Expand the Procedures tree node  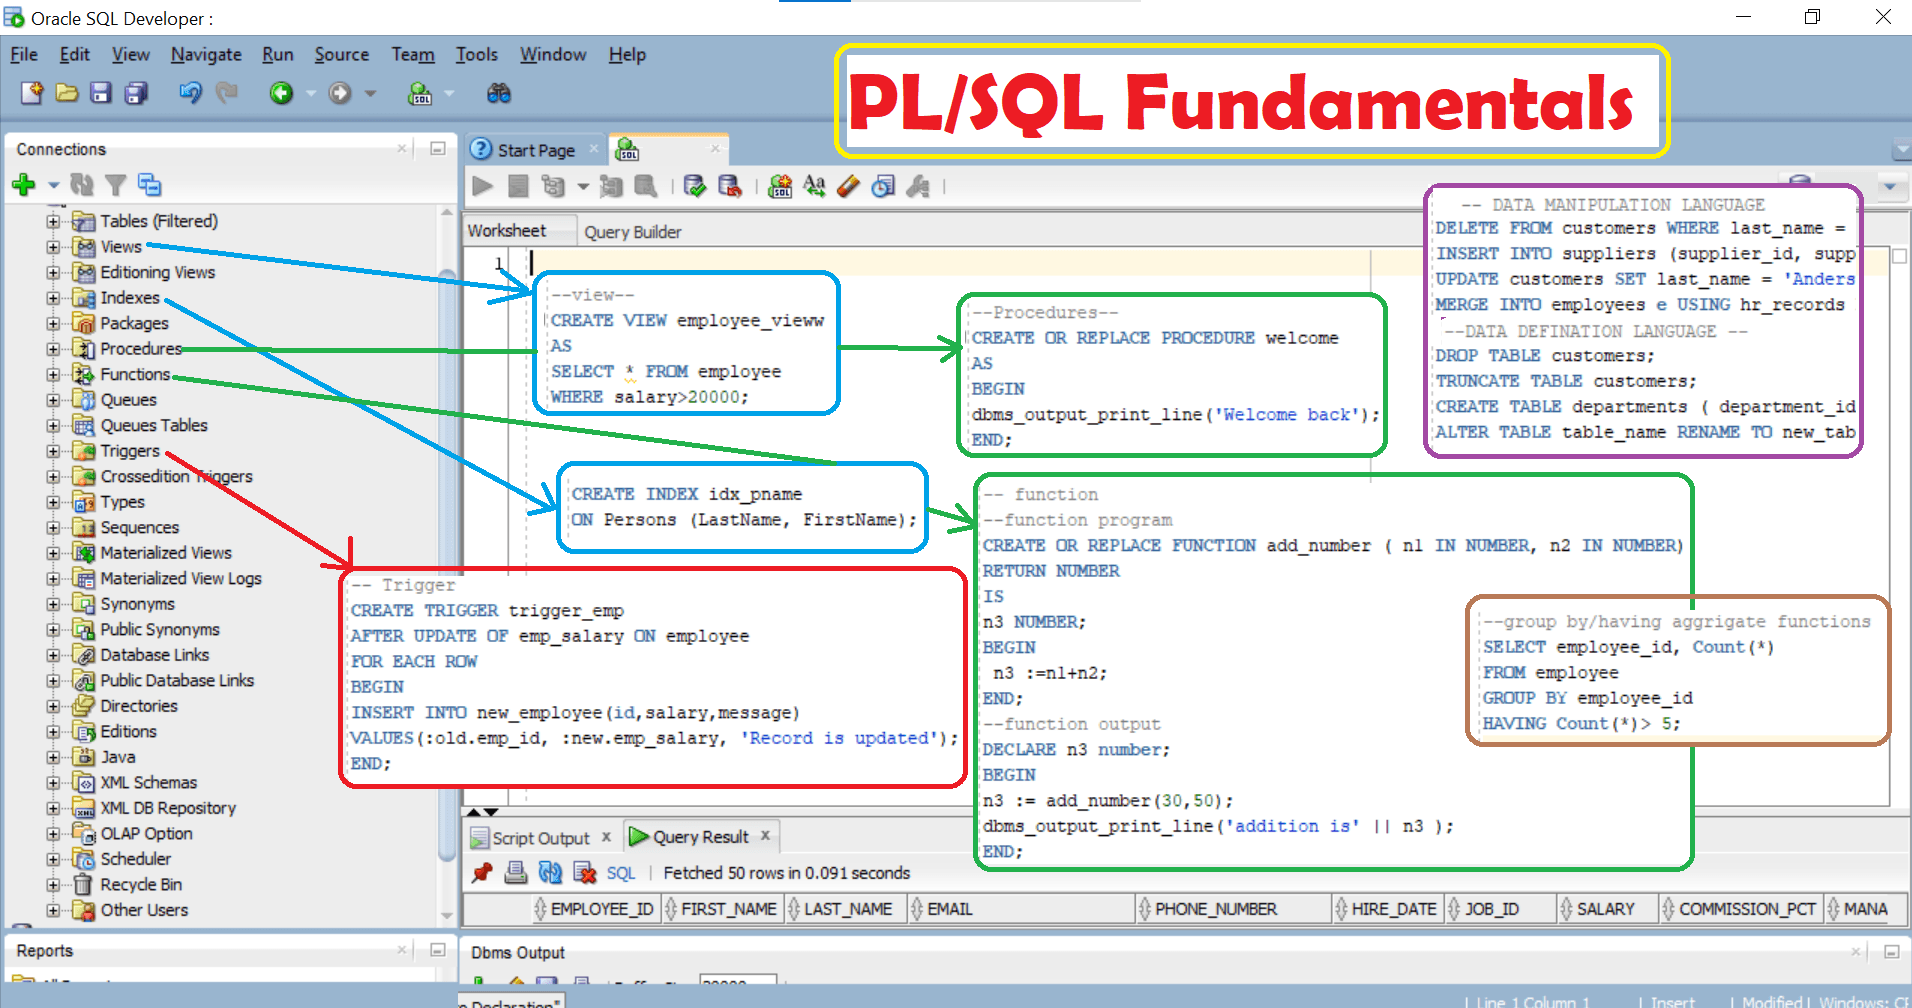53,349
